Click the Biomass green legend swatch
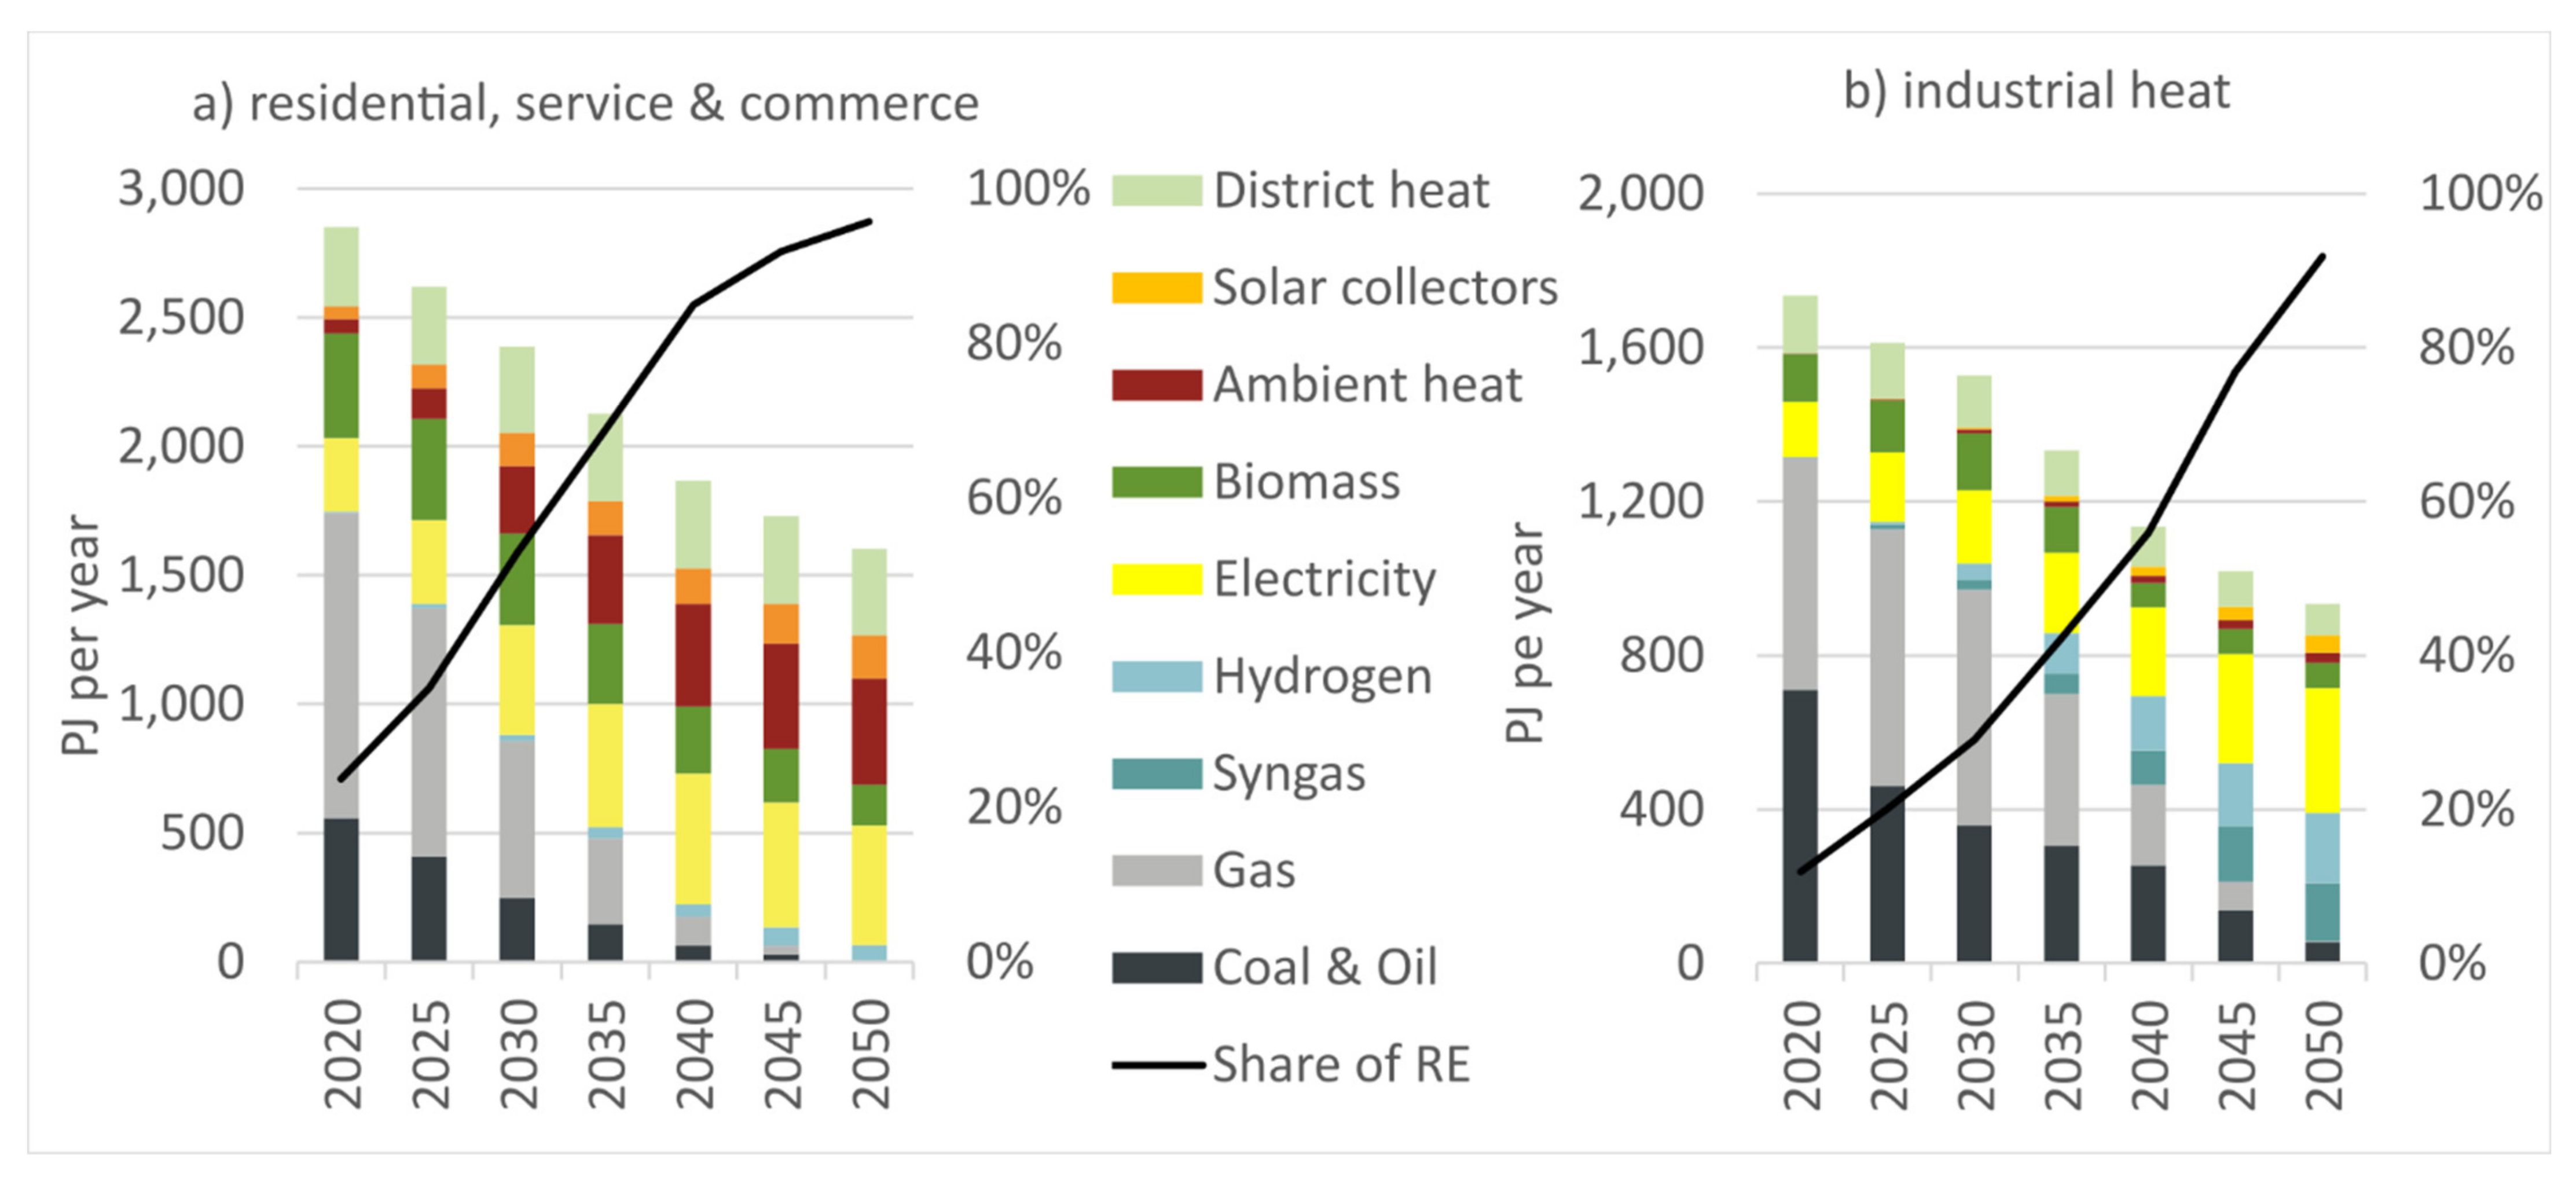This screenshot has width=2576, height=1181. point(1156,481)
